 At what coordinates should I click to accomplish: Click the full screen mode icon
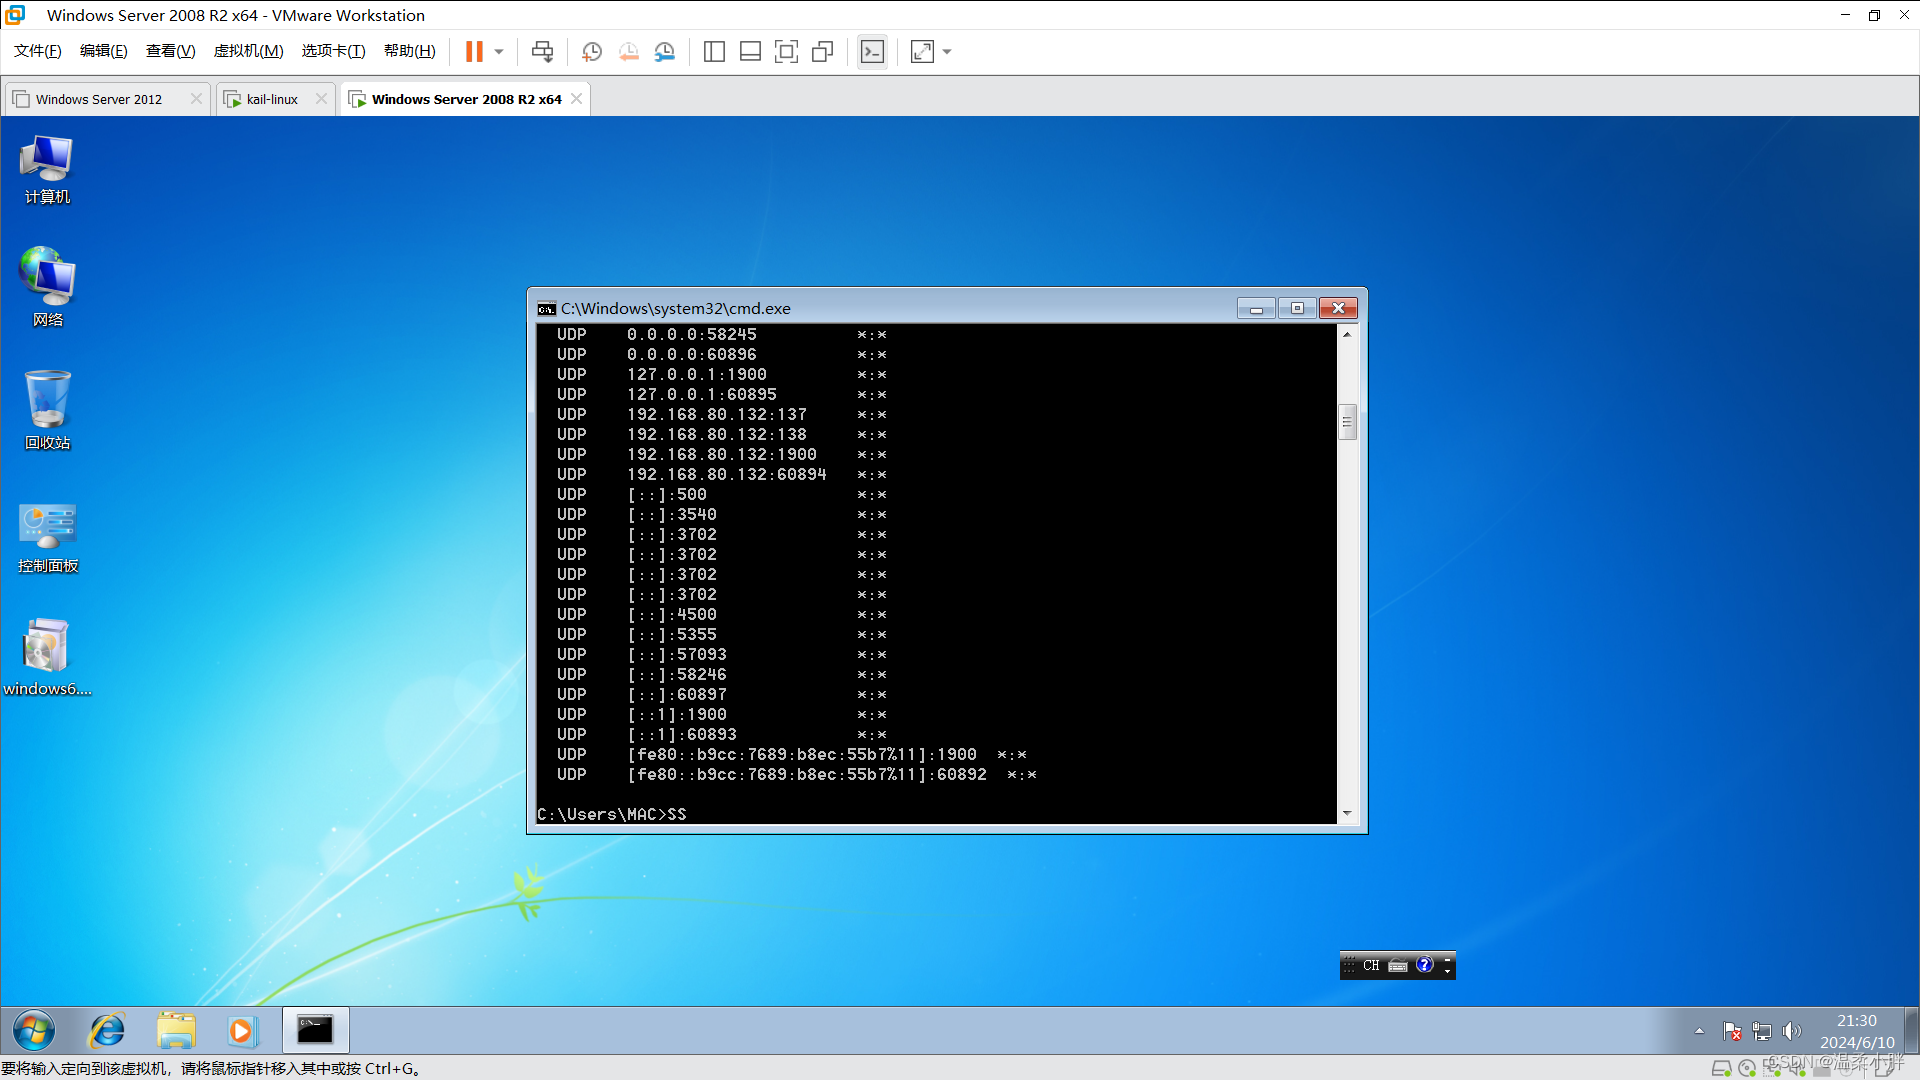[x=922, y=51]
